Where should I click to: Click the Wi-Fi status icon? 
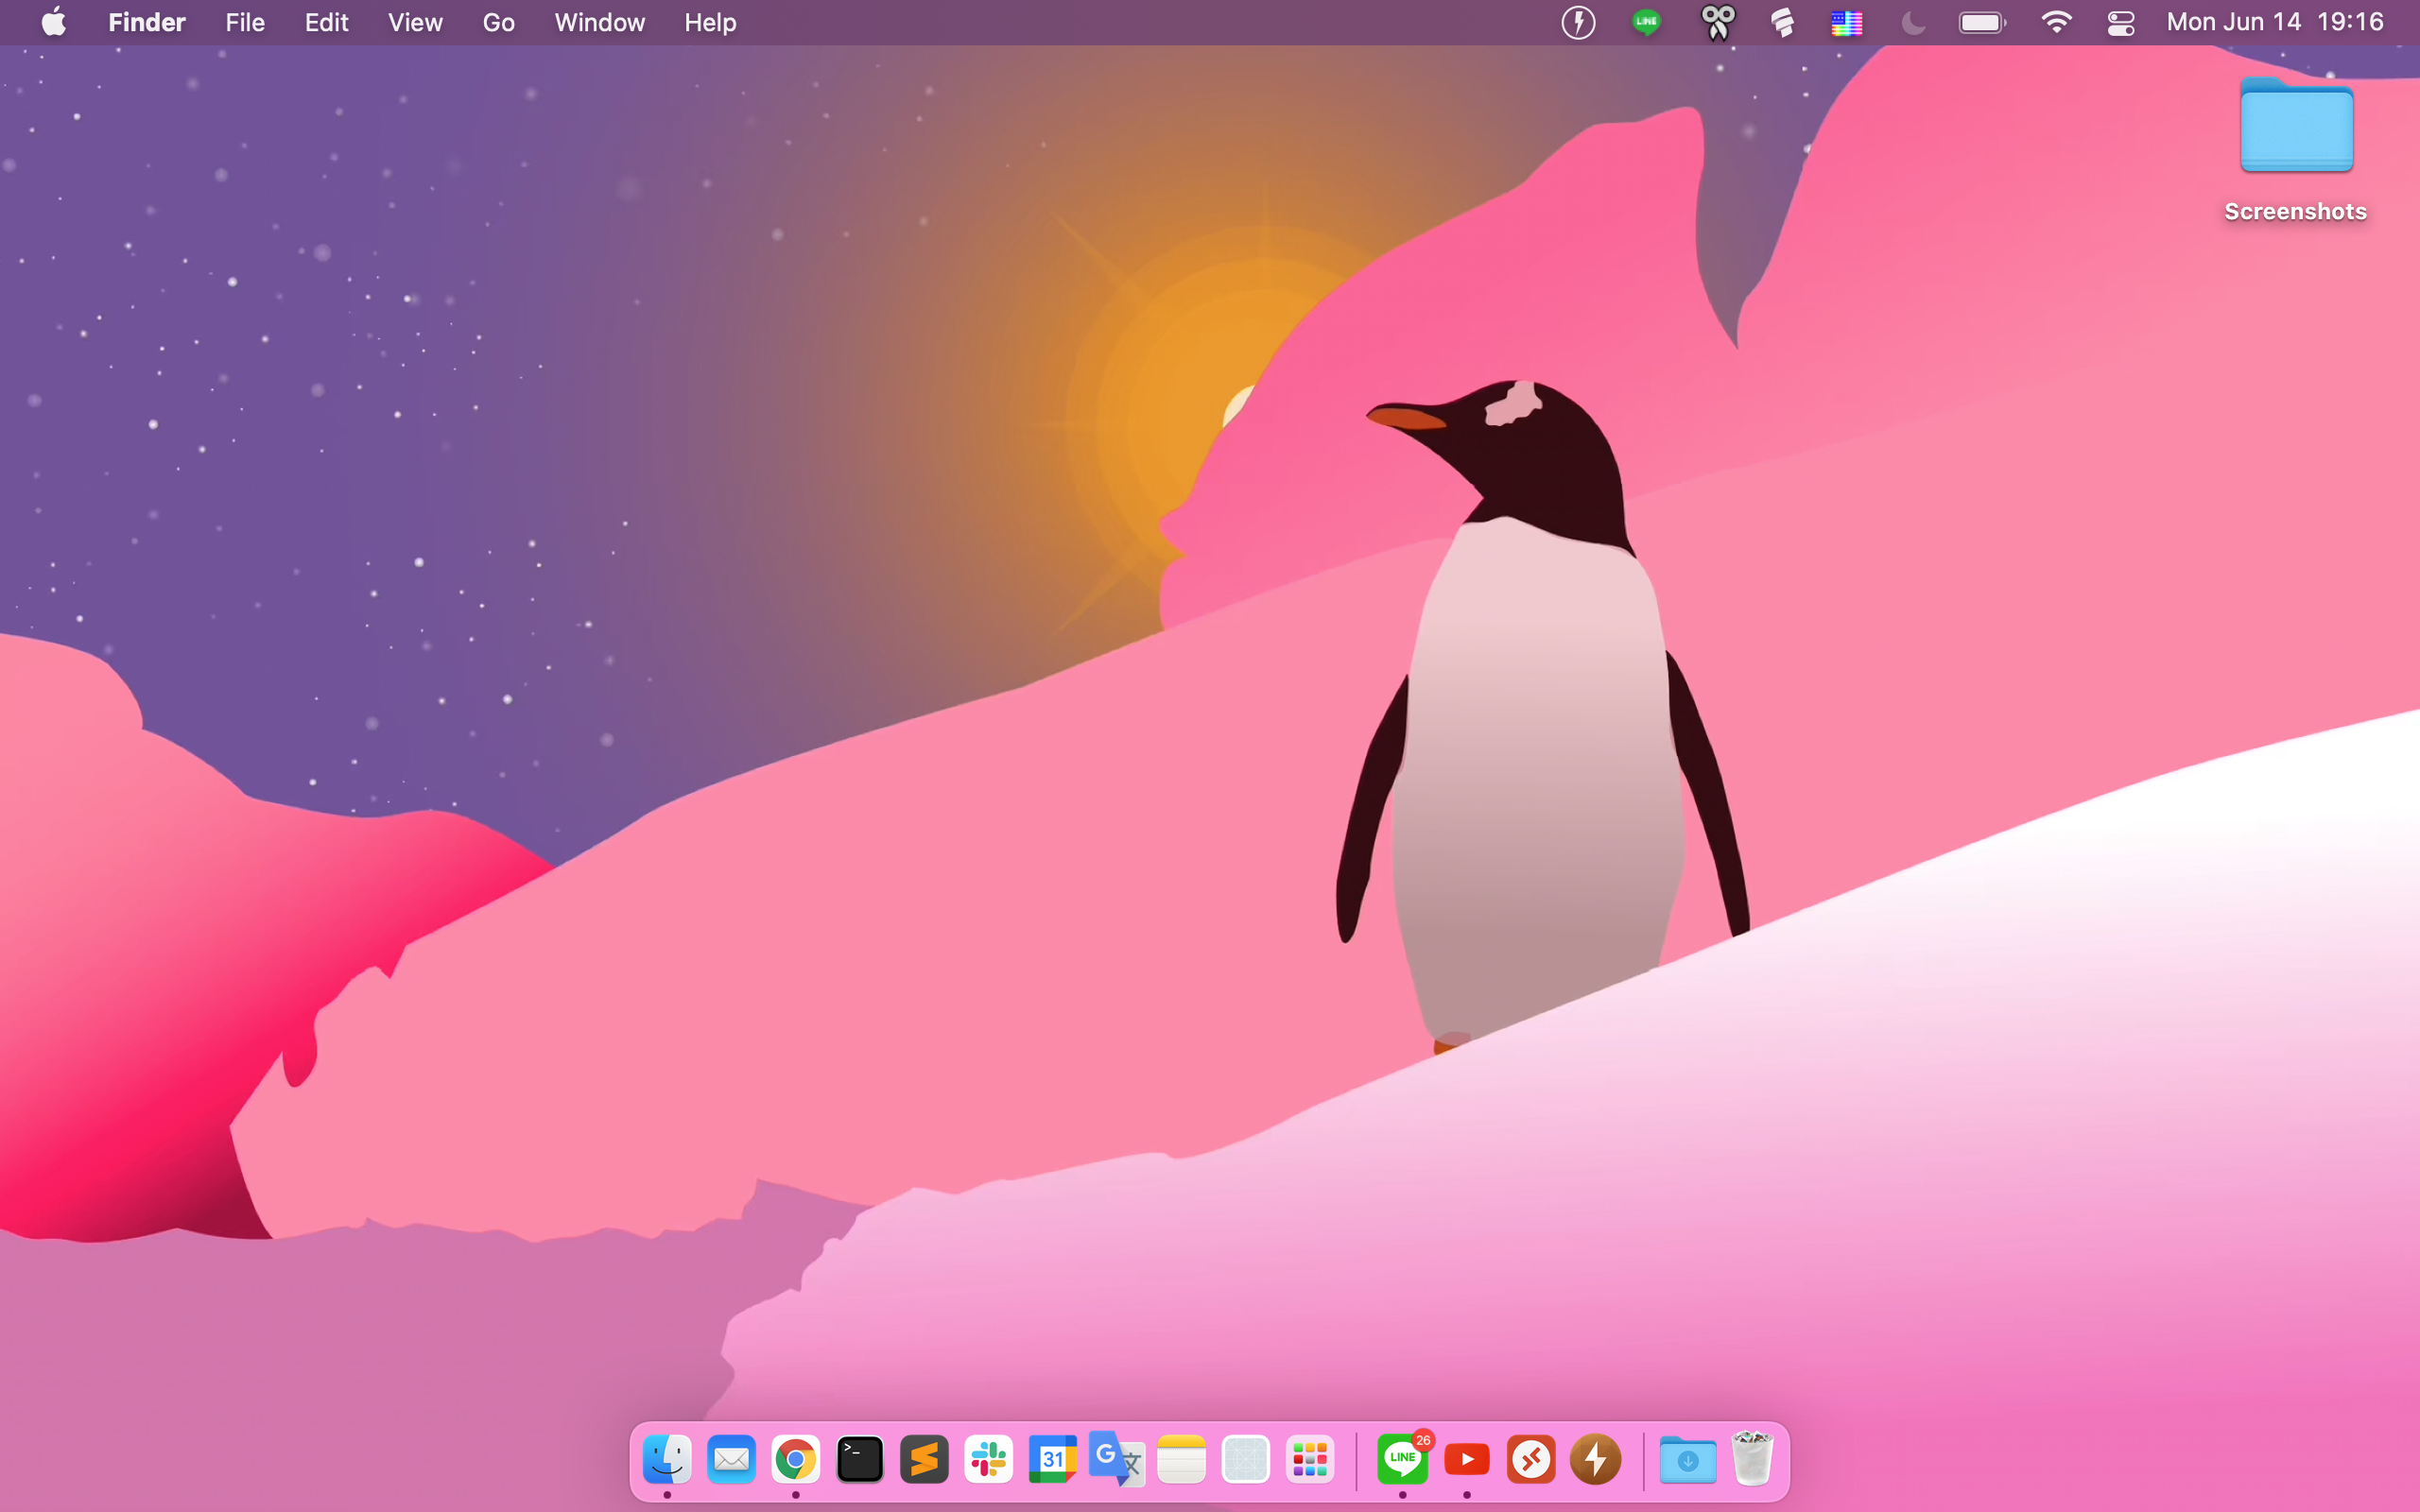pyautogui.click(x=2056, y=22)
